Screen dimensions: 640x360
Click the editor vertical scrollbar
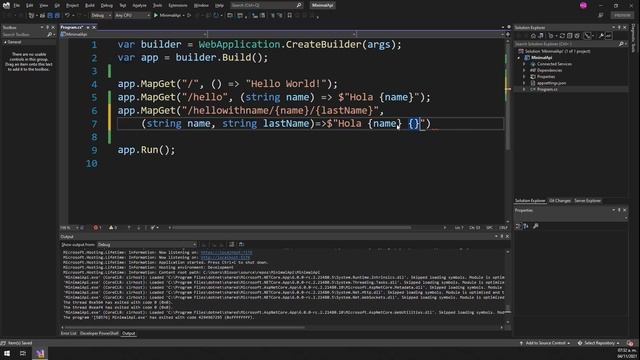(x=508, y=131)
